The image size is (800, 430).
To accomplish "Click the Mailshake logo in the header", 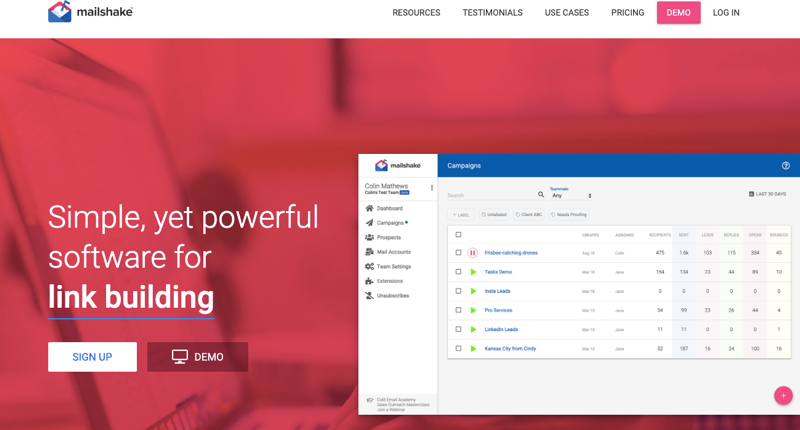I will tap(90, 12).
